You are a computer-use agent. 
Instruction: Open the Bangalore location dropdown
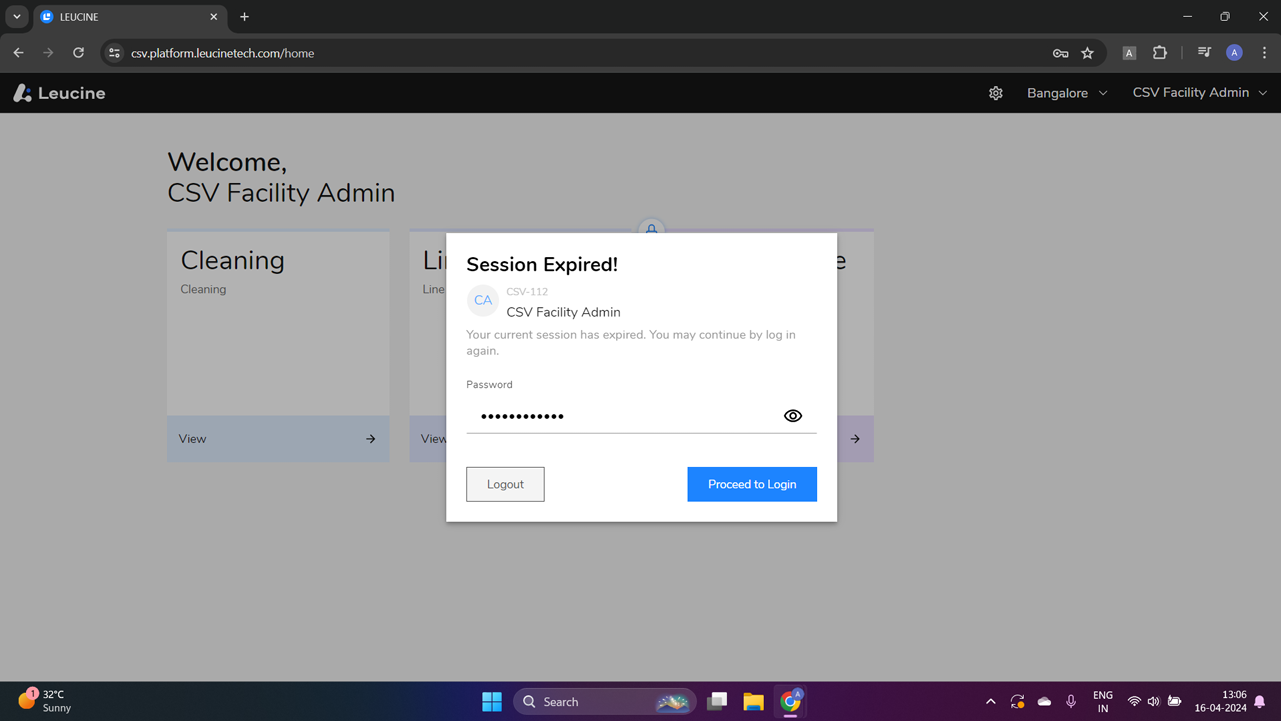click(x=1066, y=92)
